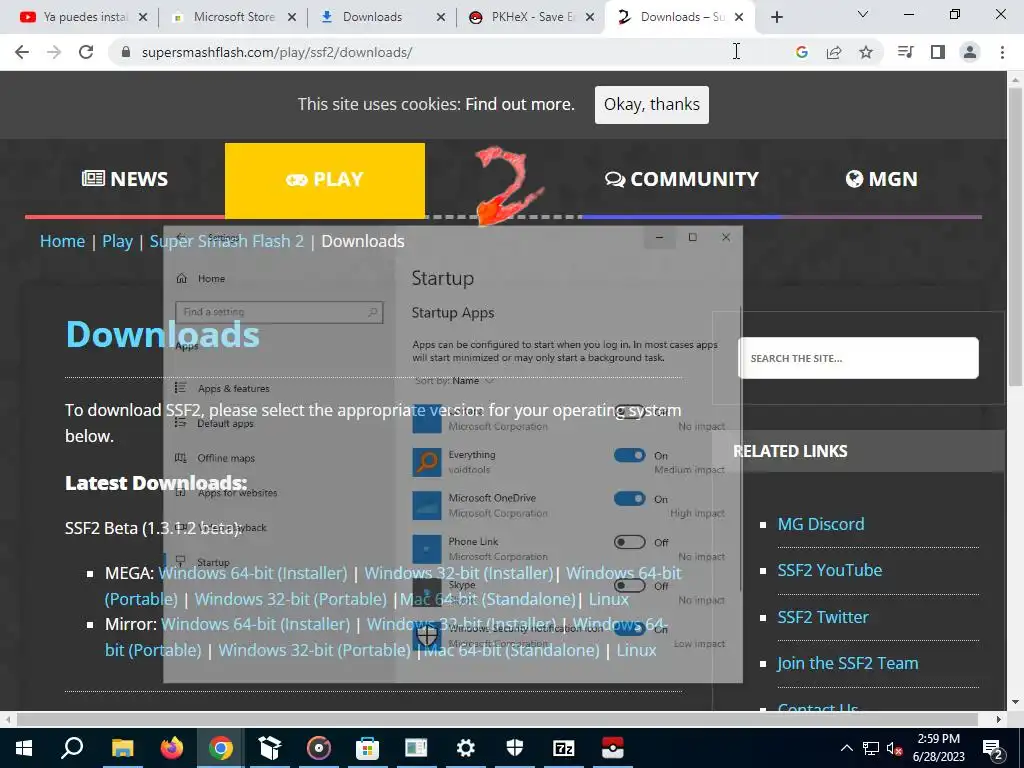Click the page's horizontal scrollbar
Screen dimensions: 1024x768
(x=496, y=719)
